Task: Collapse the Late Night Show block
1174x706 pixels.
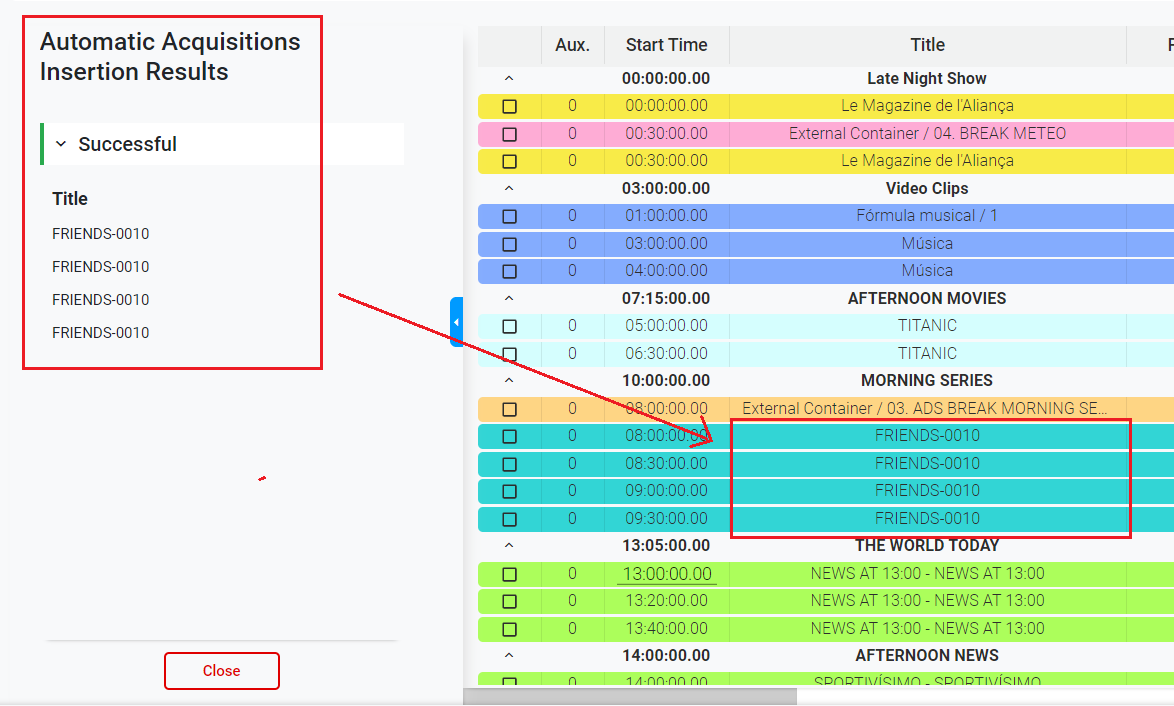Action: 509,78
